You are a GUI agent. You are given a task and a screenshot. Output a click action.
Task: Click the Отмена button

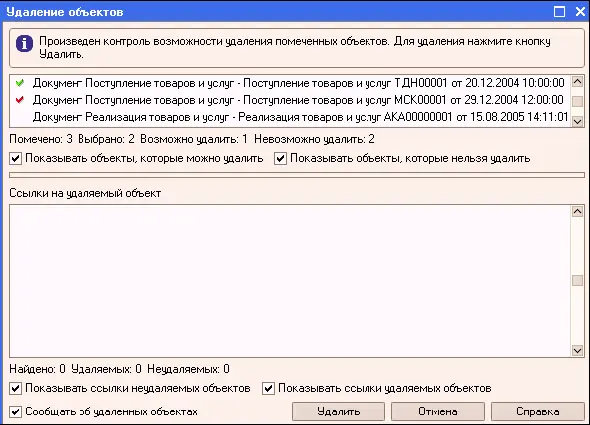click(438, 411)
